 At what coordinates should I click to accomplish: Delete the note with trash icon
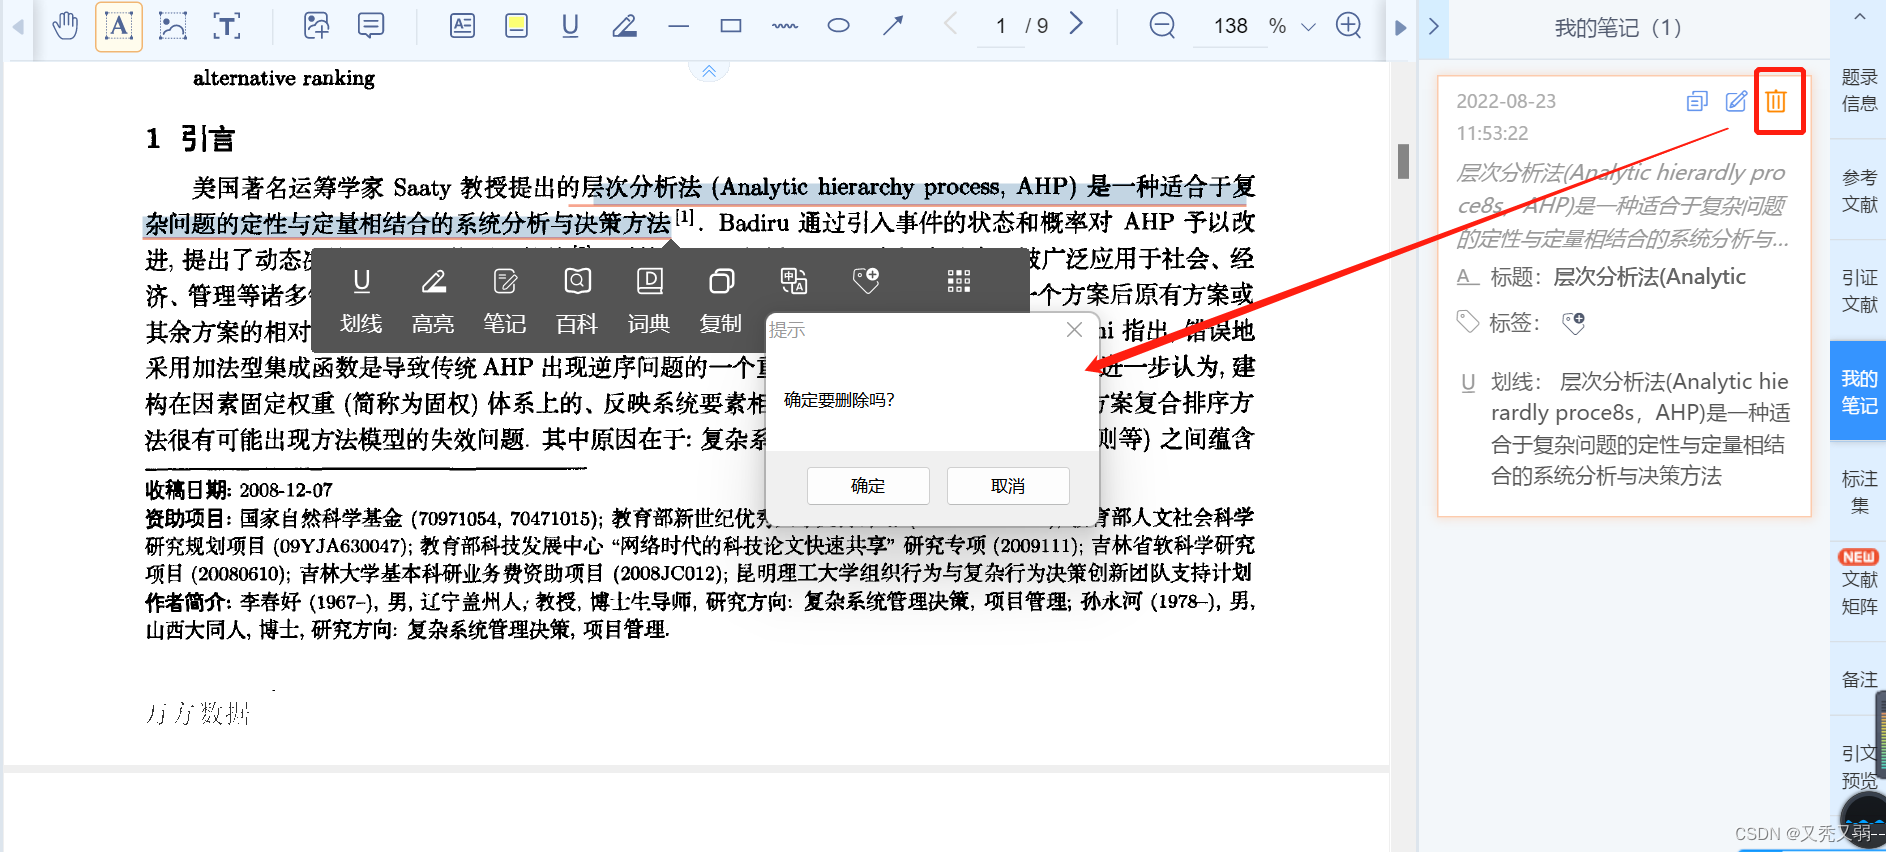pos(1776,101)
